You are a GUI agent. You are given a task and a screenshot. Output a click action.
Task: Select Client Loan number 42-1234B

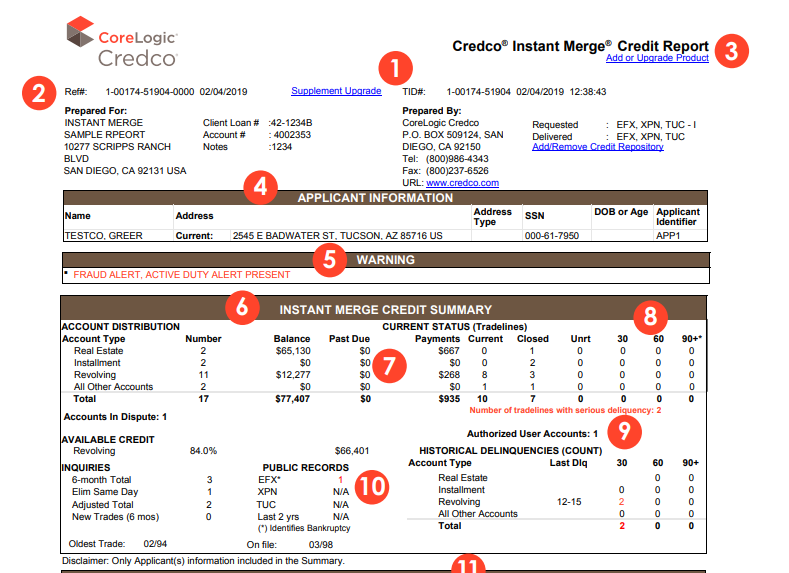[291, 123]
